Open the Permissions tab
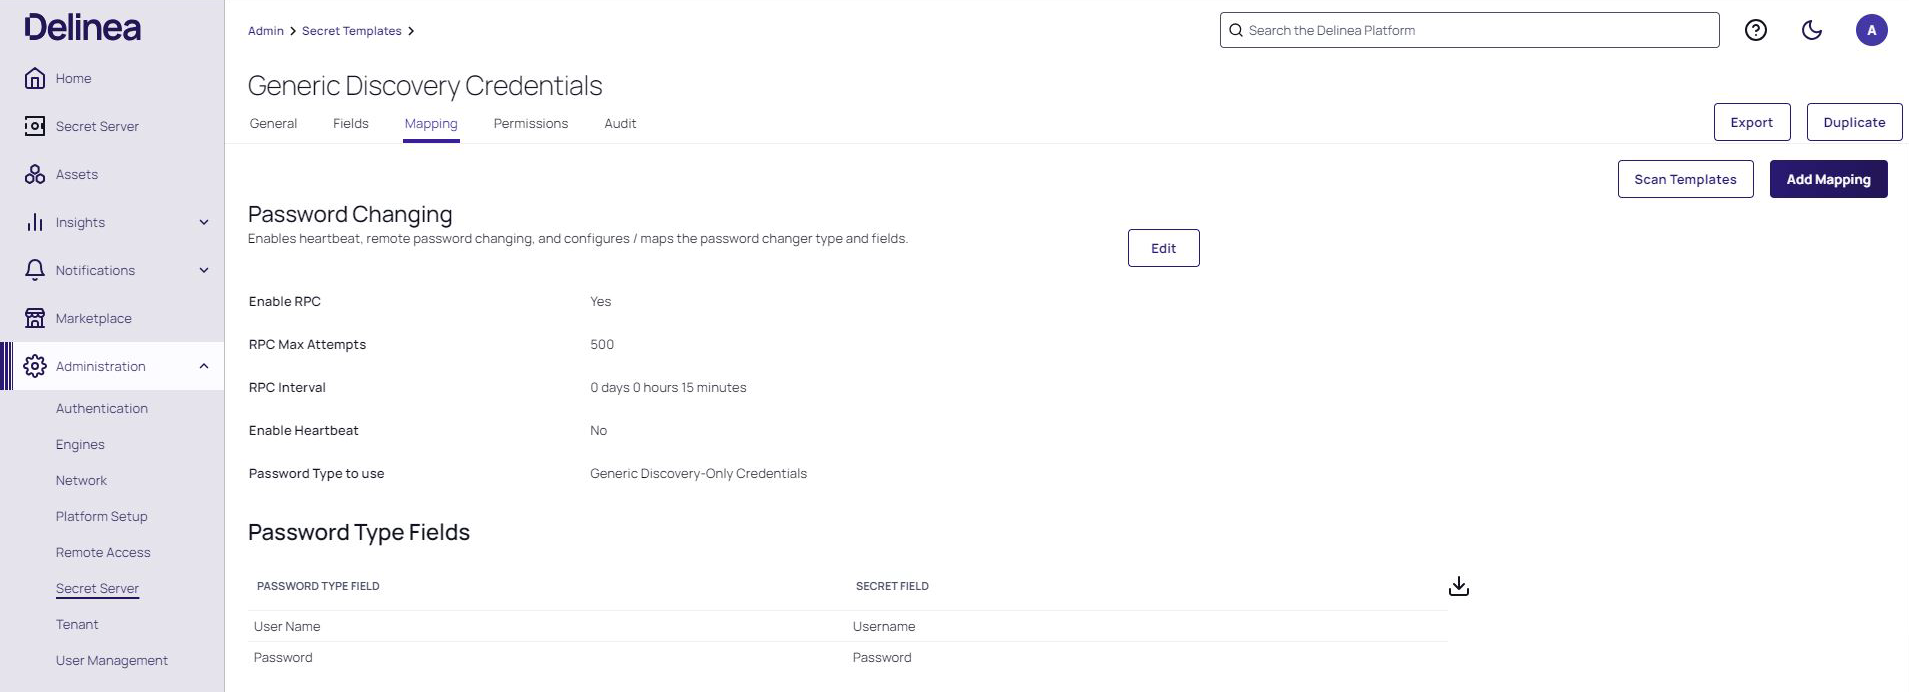Screen dimensions: 1909x692 pos(530,123)
